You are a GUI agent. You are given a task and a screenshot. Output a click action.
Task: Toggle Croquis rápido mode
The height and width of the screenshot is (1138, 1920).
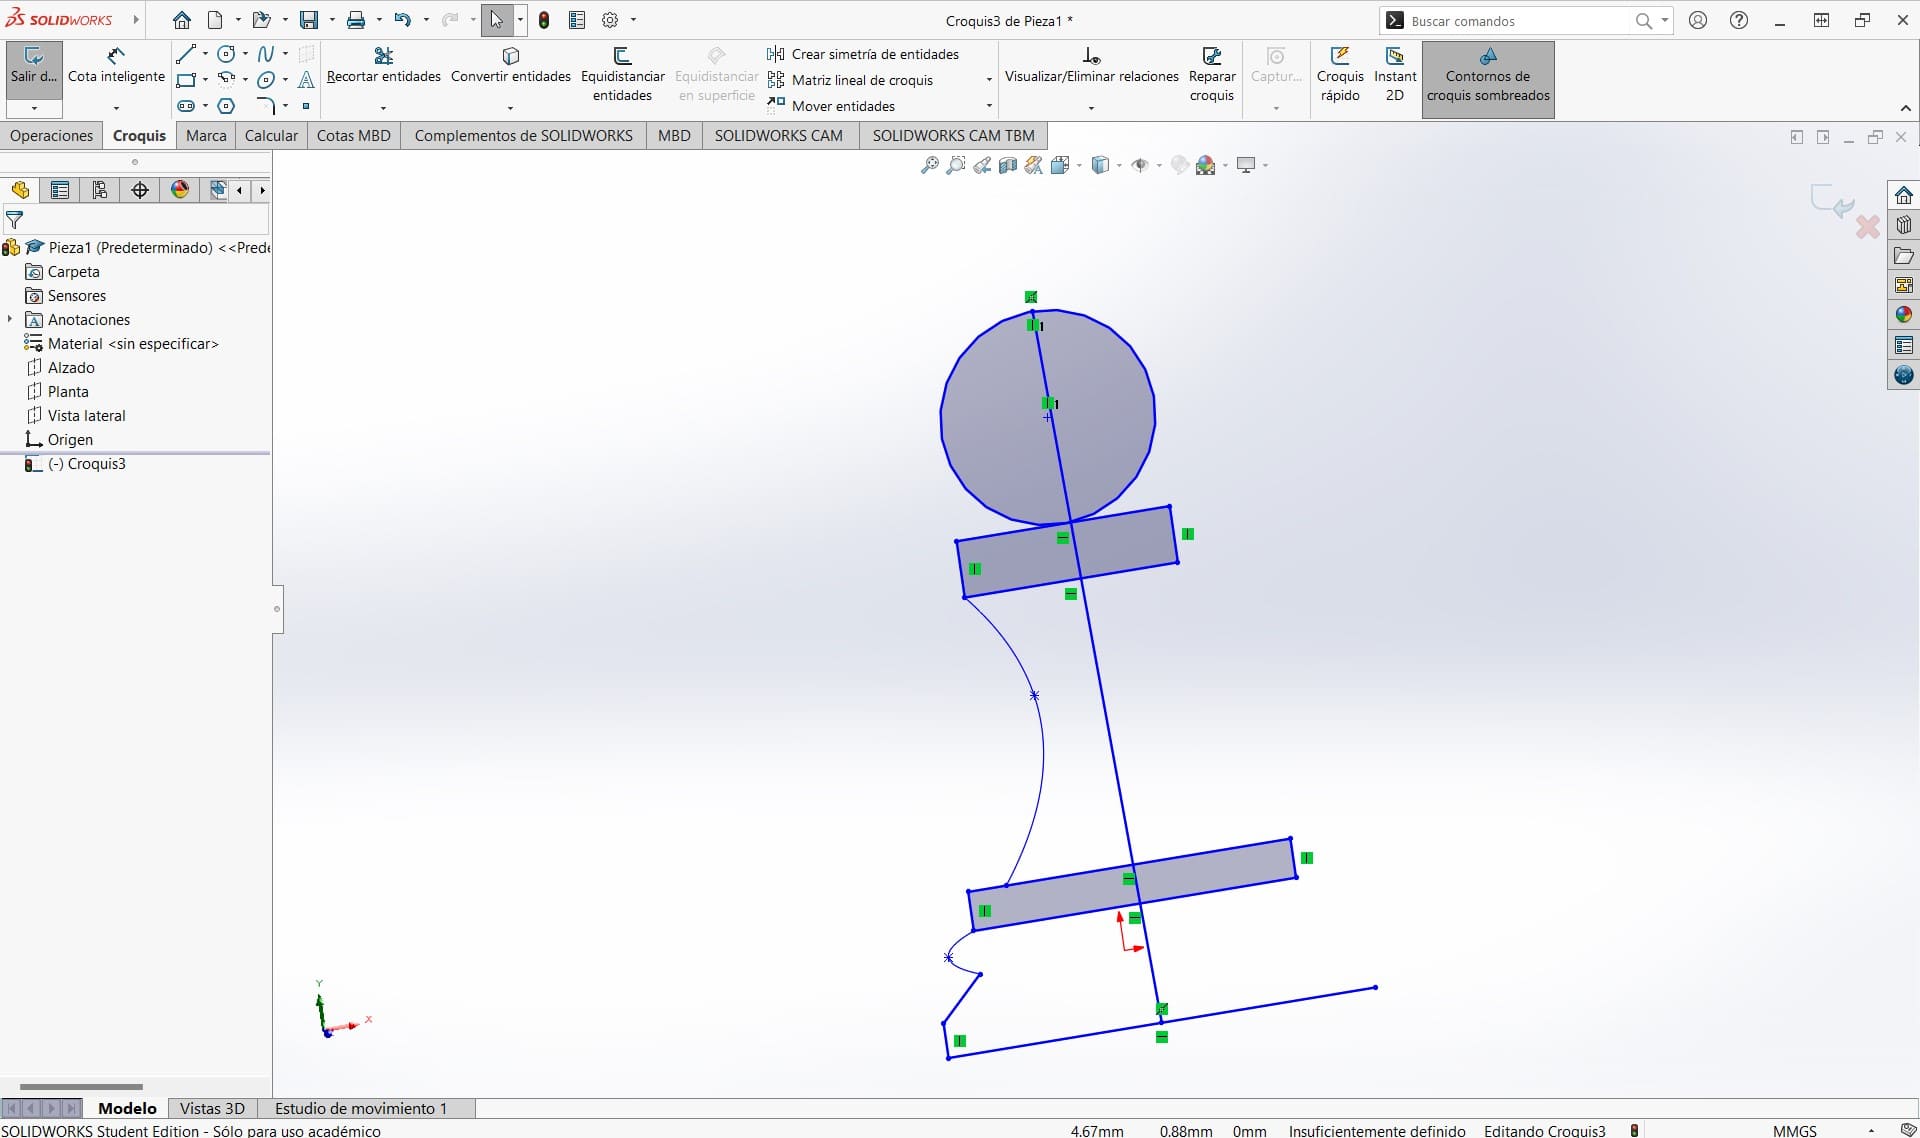click(1340, 75)
